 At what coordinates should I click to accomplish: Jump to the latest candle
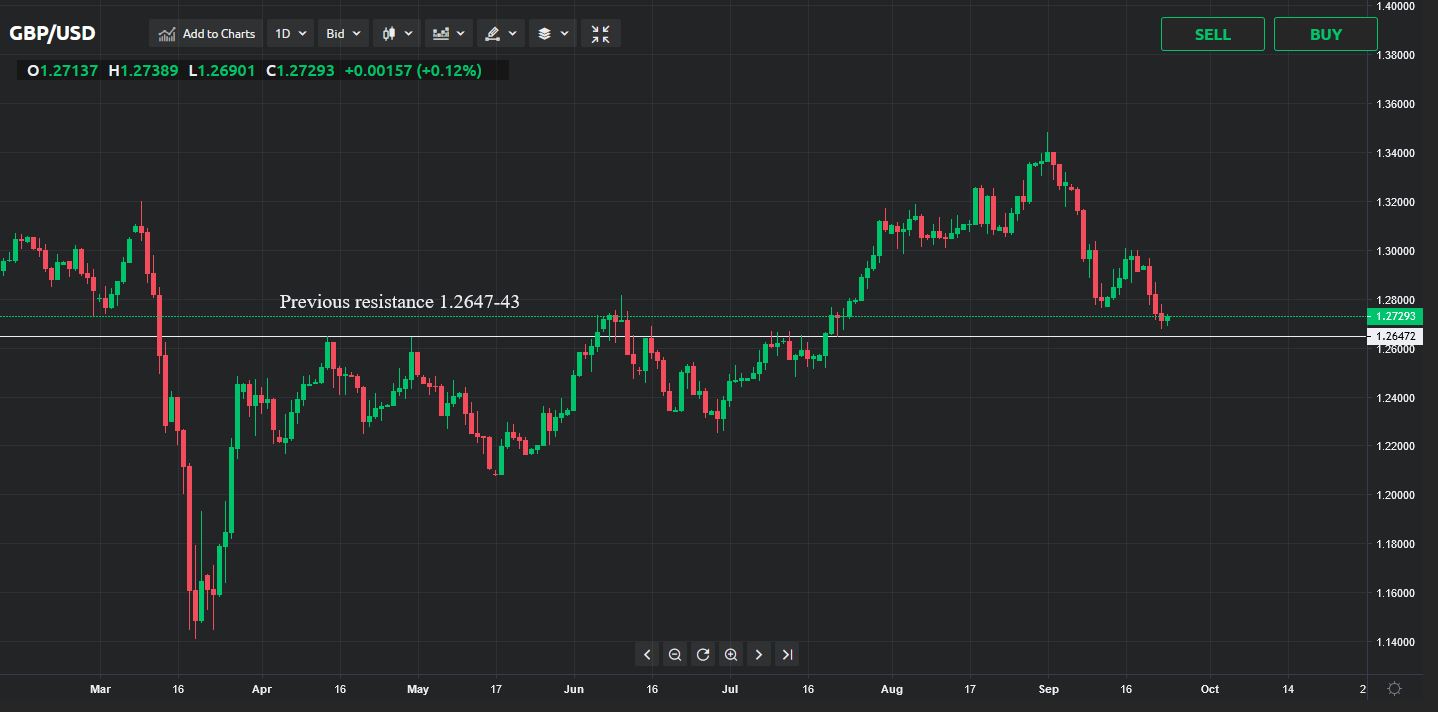[x=787, y=655]
